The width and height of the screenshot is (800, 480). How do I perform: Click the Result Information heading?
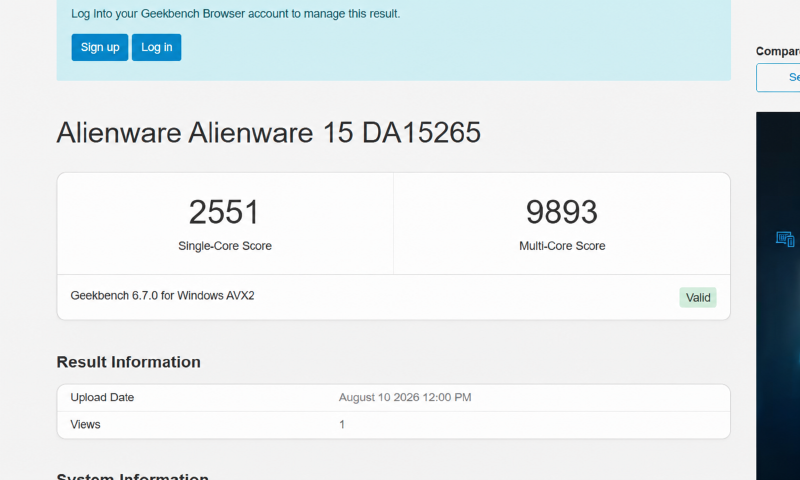tap(129, 362)
